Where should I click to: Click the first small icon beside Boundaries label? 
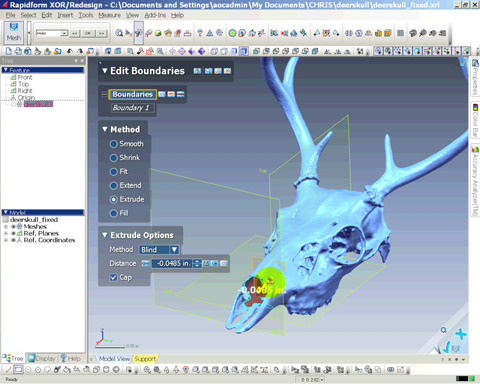(x=162, y=94)
